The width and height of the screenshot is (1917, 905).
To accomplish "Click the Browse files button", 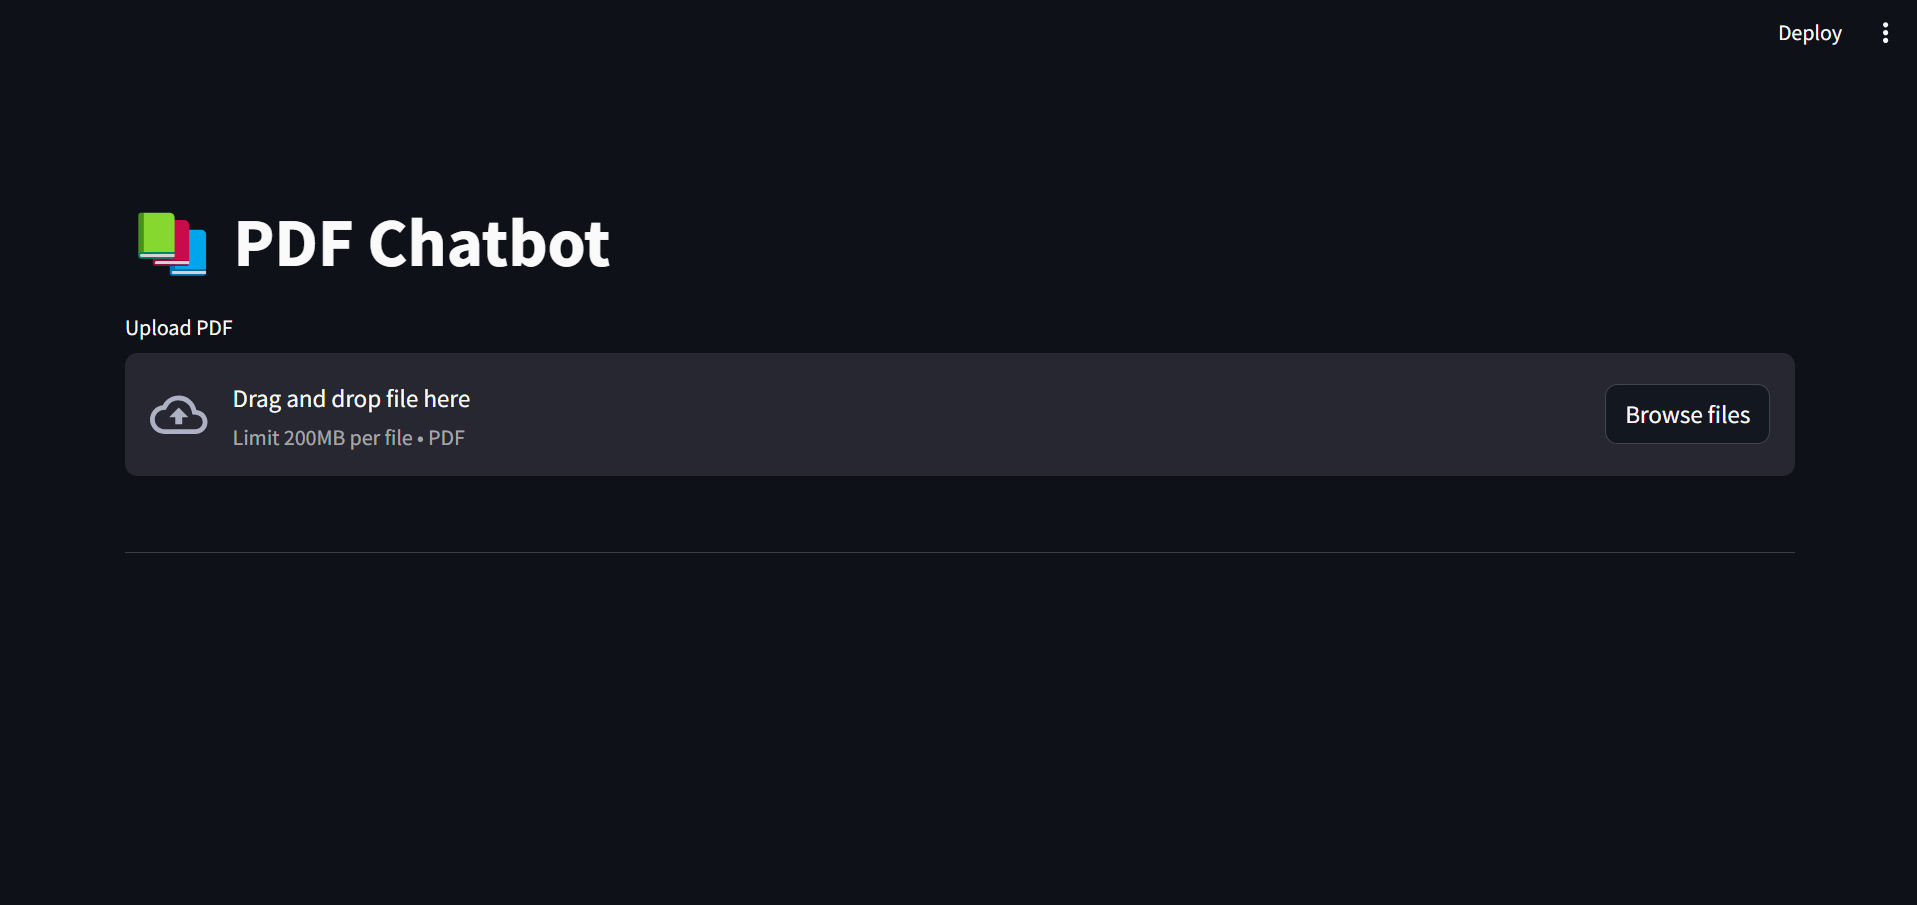I will click(x=1687, y=414).
